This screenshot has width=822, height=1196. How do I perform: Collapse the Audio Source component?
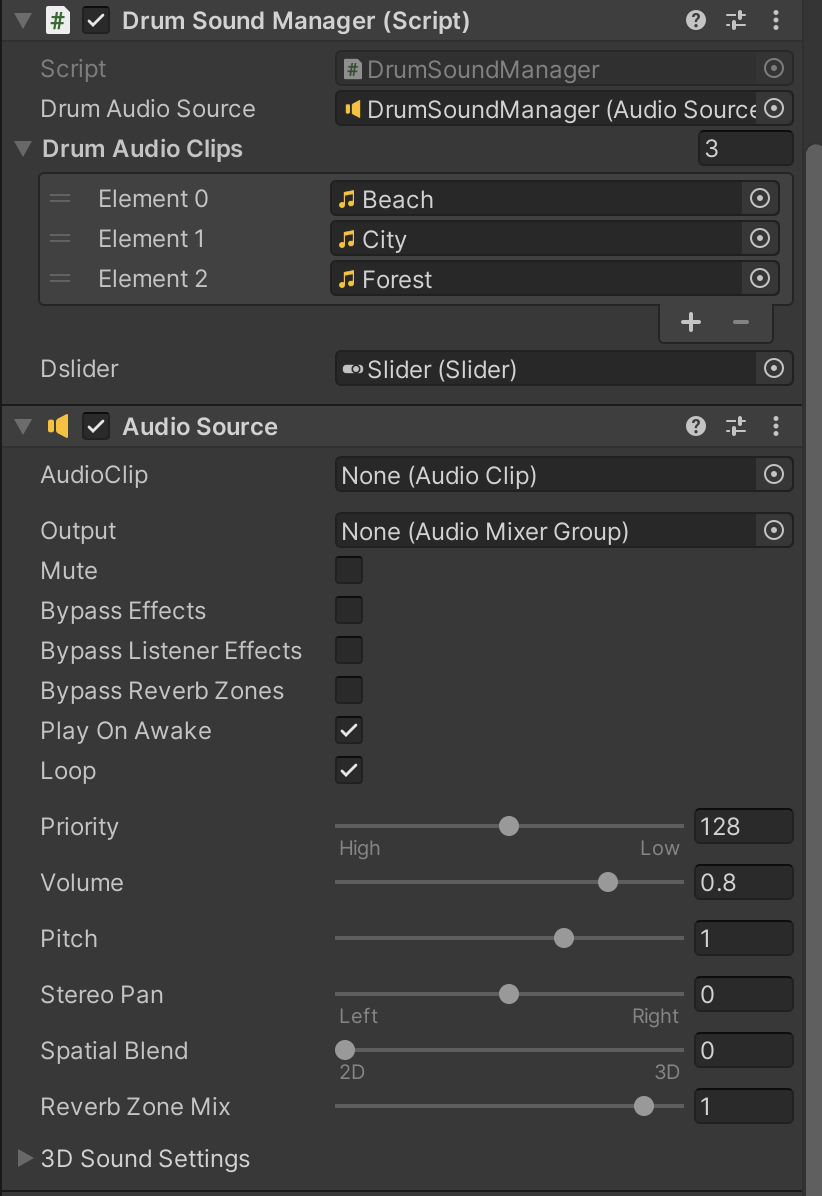point(23,427)
